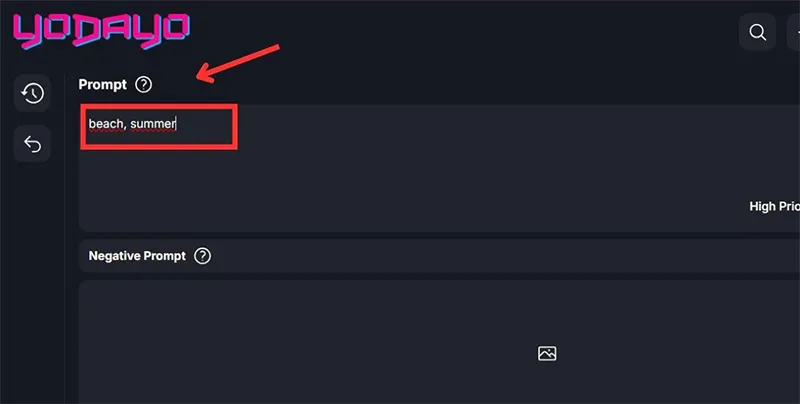Click the Yodayo logo

click(x=99, y=30)
